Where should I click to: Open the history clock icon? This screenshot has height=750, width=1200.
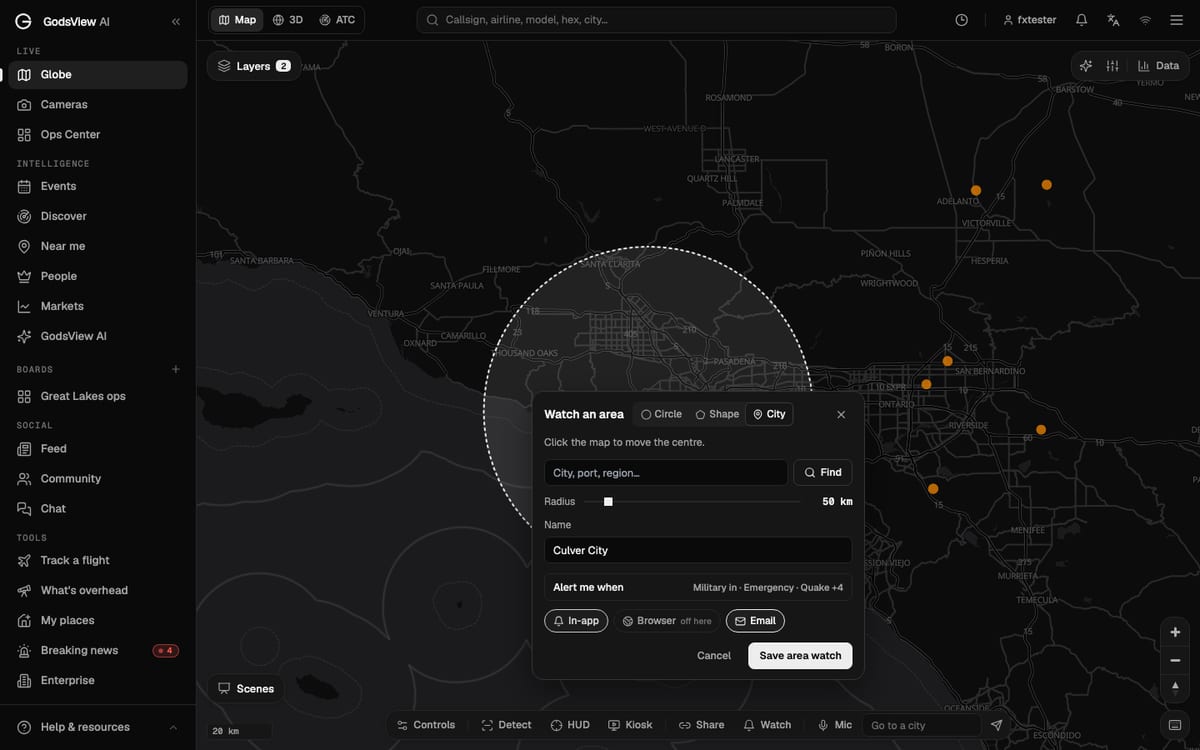(x=961, y=20)
